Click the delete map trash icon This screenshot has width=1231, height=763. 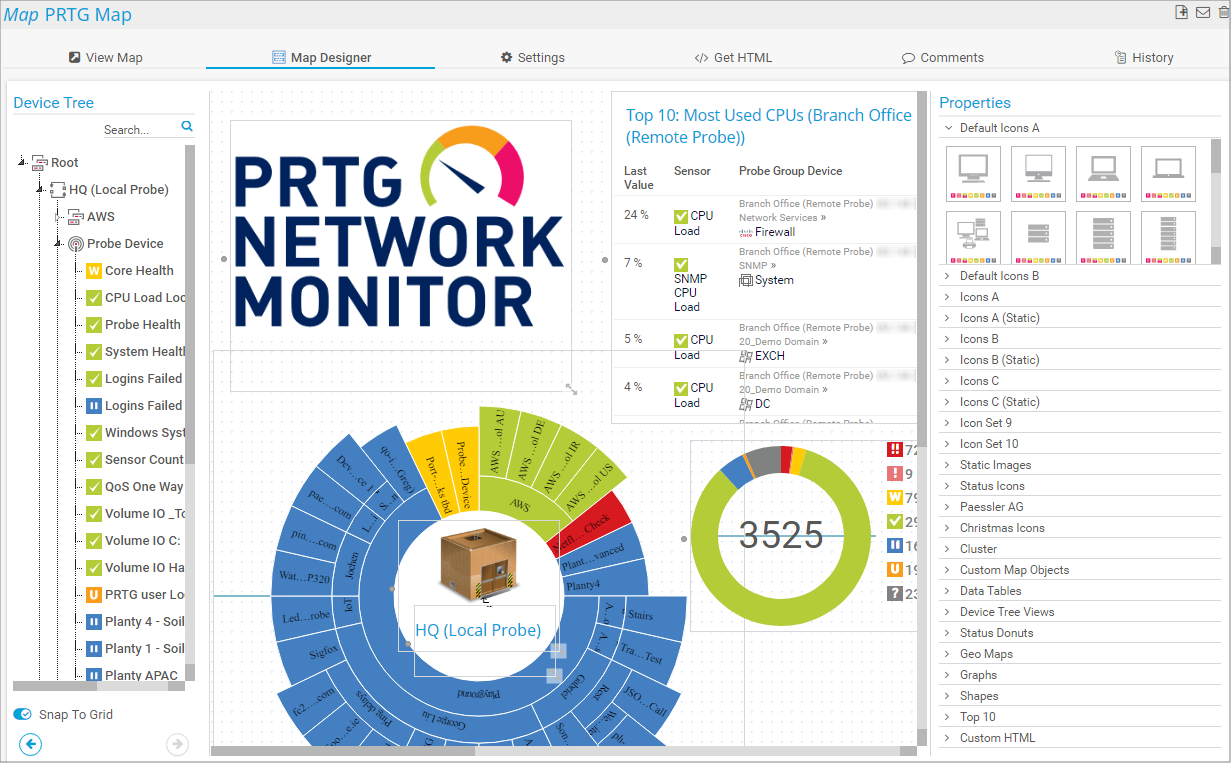coord(1222,13)
